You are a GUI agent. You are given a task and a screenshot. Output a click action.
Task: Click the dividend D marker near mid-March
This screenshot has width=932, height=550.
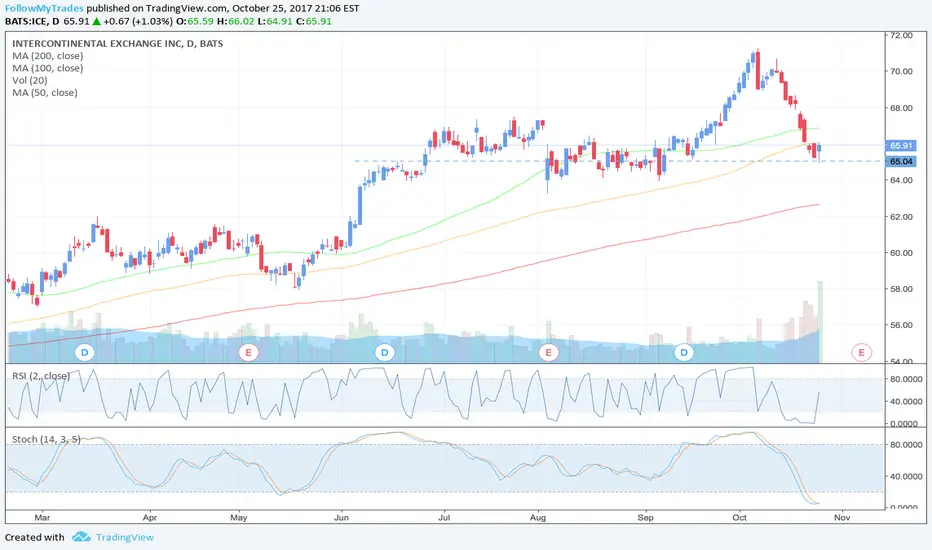[85, 353]
